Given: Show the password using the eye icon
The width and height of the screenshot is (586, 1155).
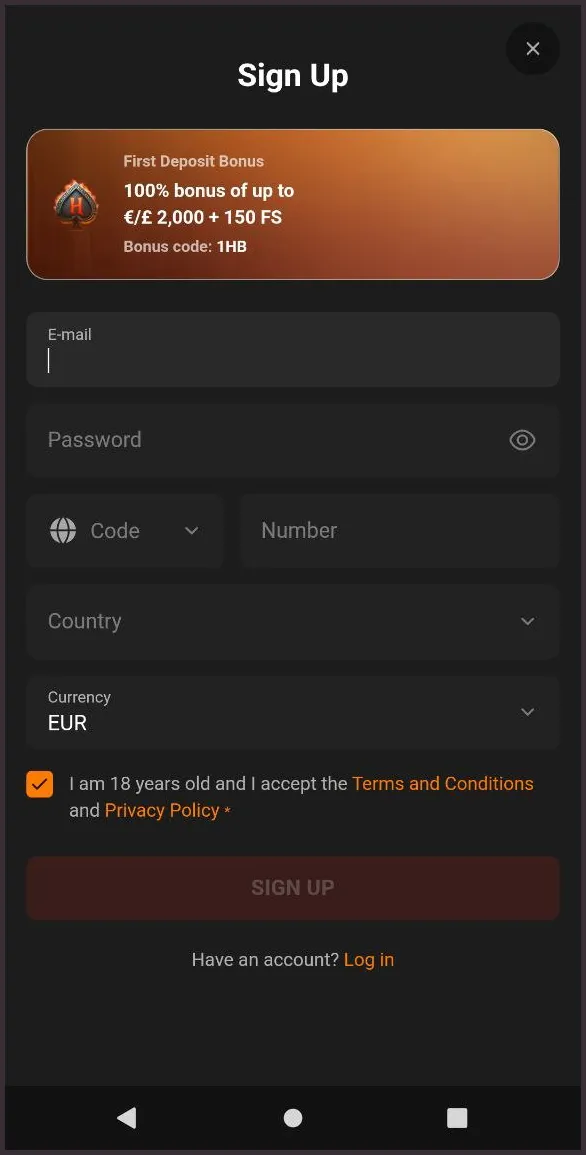Looking at the screenshot, I should coord(522,440).
